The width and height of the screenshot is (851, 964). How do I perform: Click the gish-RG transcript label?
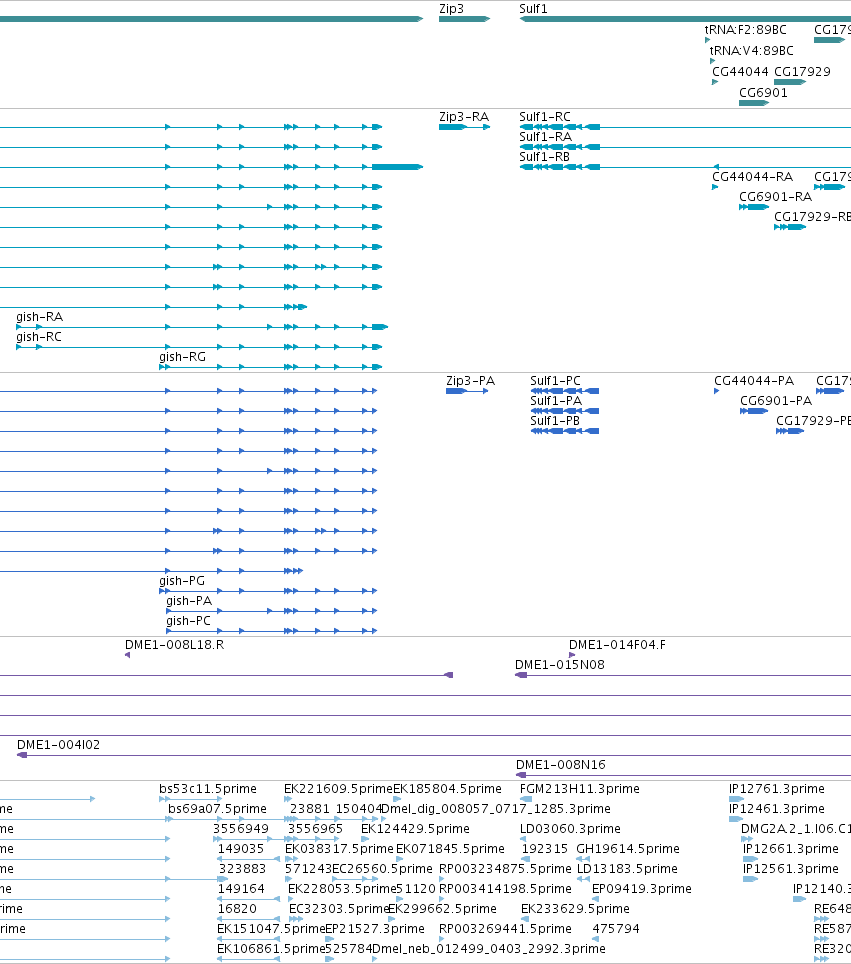click(x=183, y=357)
